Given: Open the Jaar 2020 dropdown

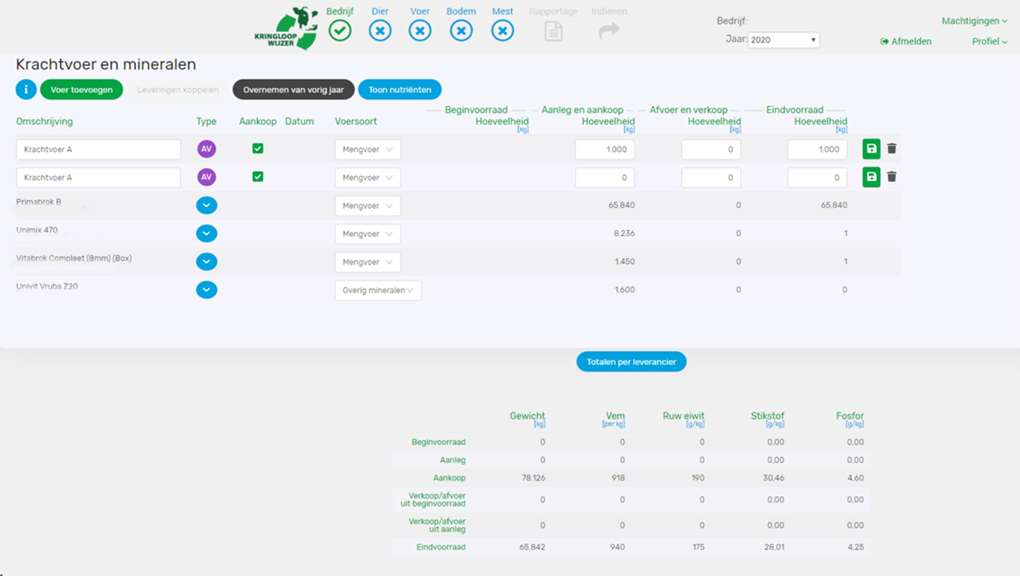Looking at the screenshot, I should pyautogui.click(x=784, y=40).
